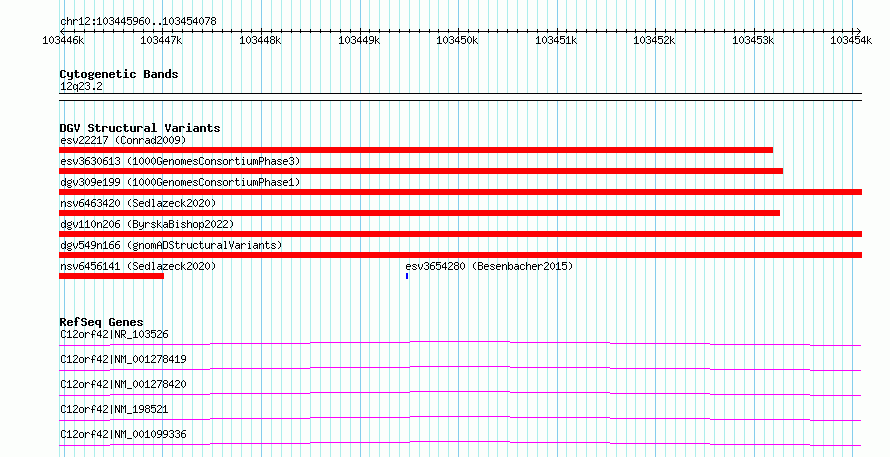Select the magenta gene line for NM_198521
890x457 pixels.
tap(460, 418)
